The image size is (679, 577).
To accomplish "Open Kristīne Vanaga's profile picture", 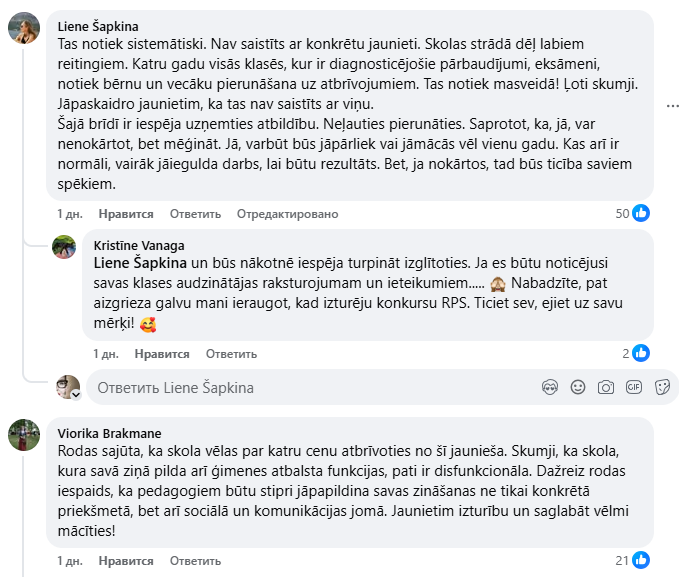I will [x=64, y=247].
